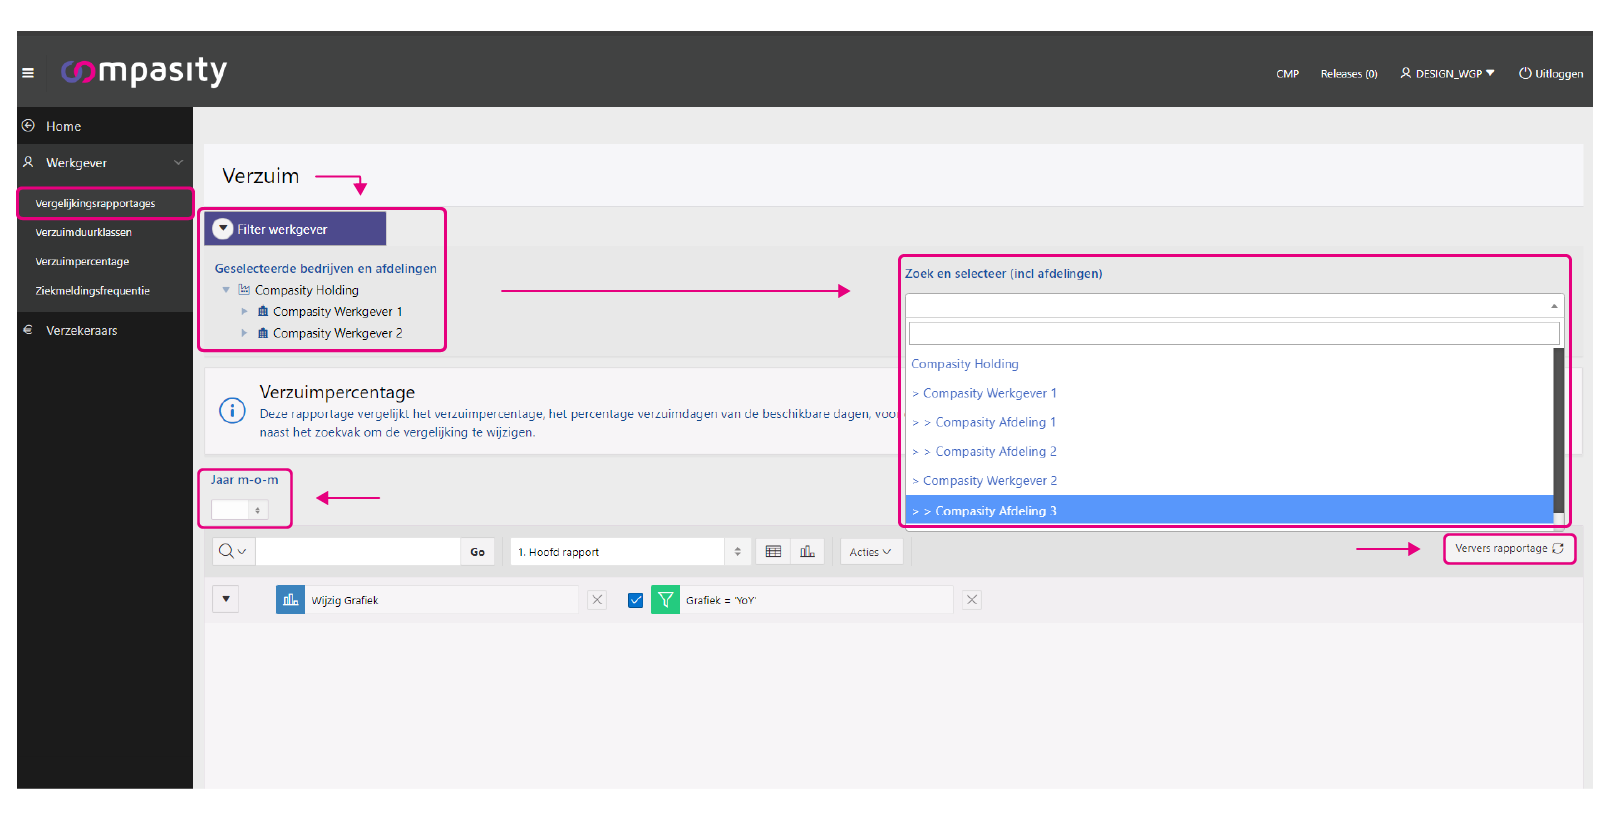Go to Home in sidebar
The height and width of the screenshot is (826, 1606).
105,126
